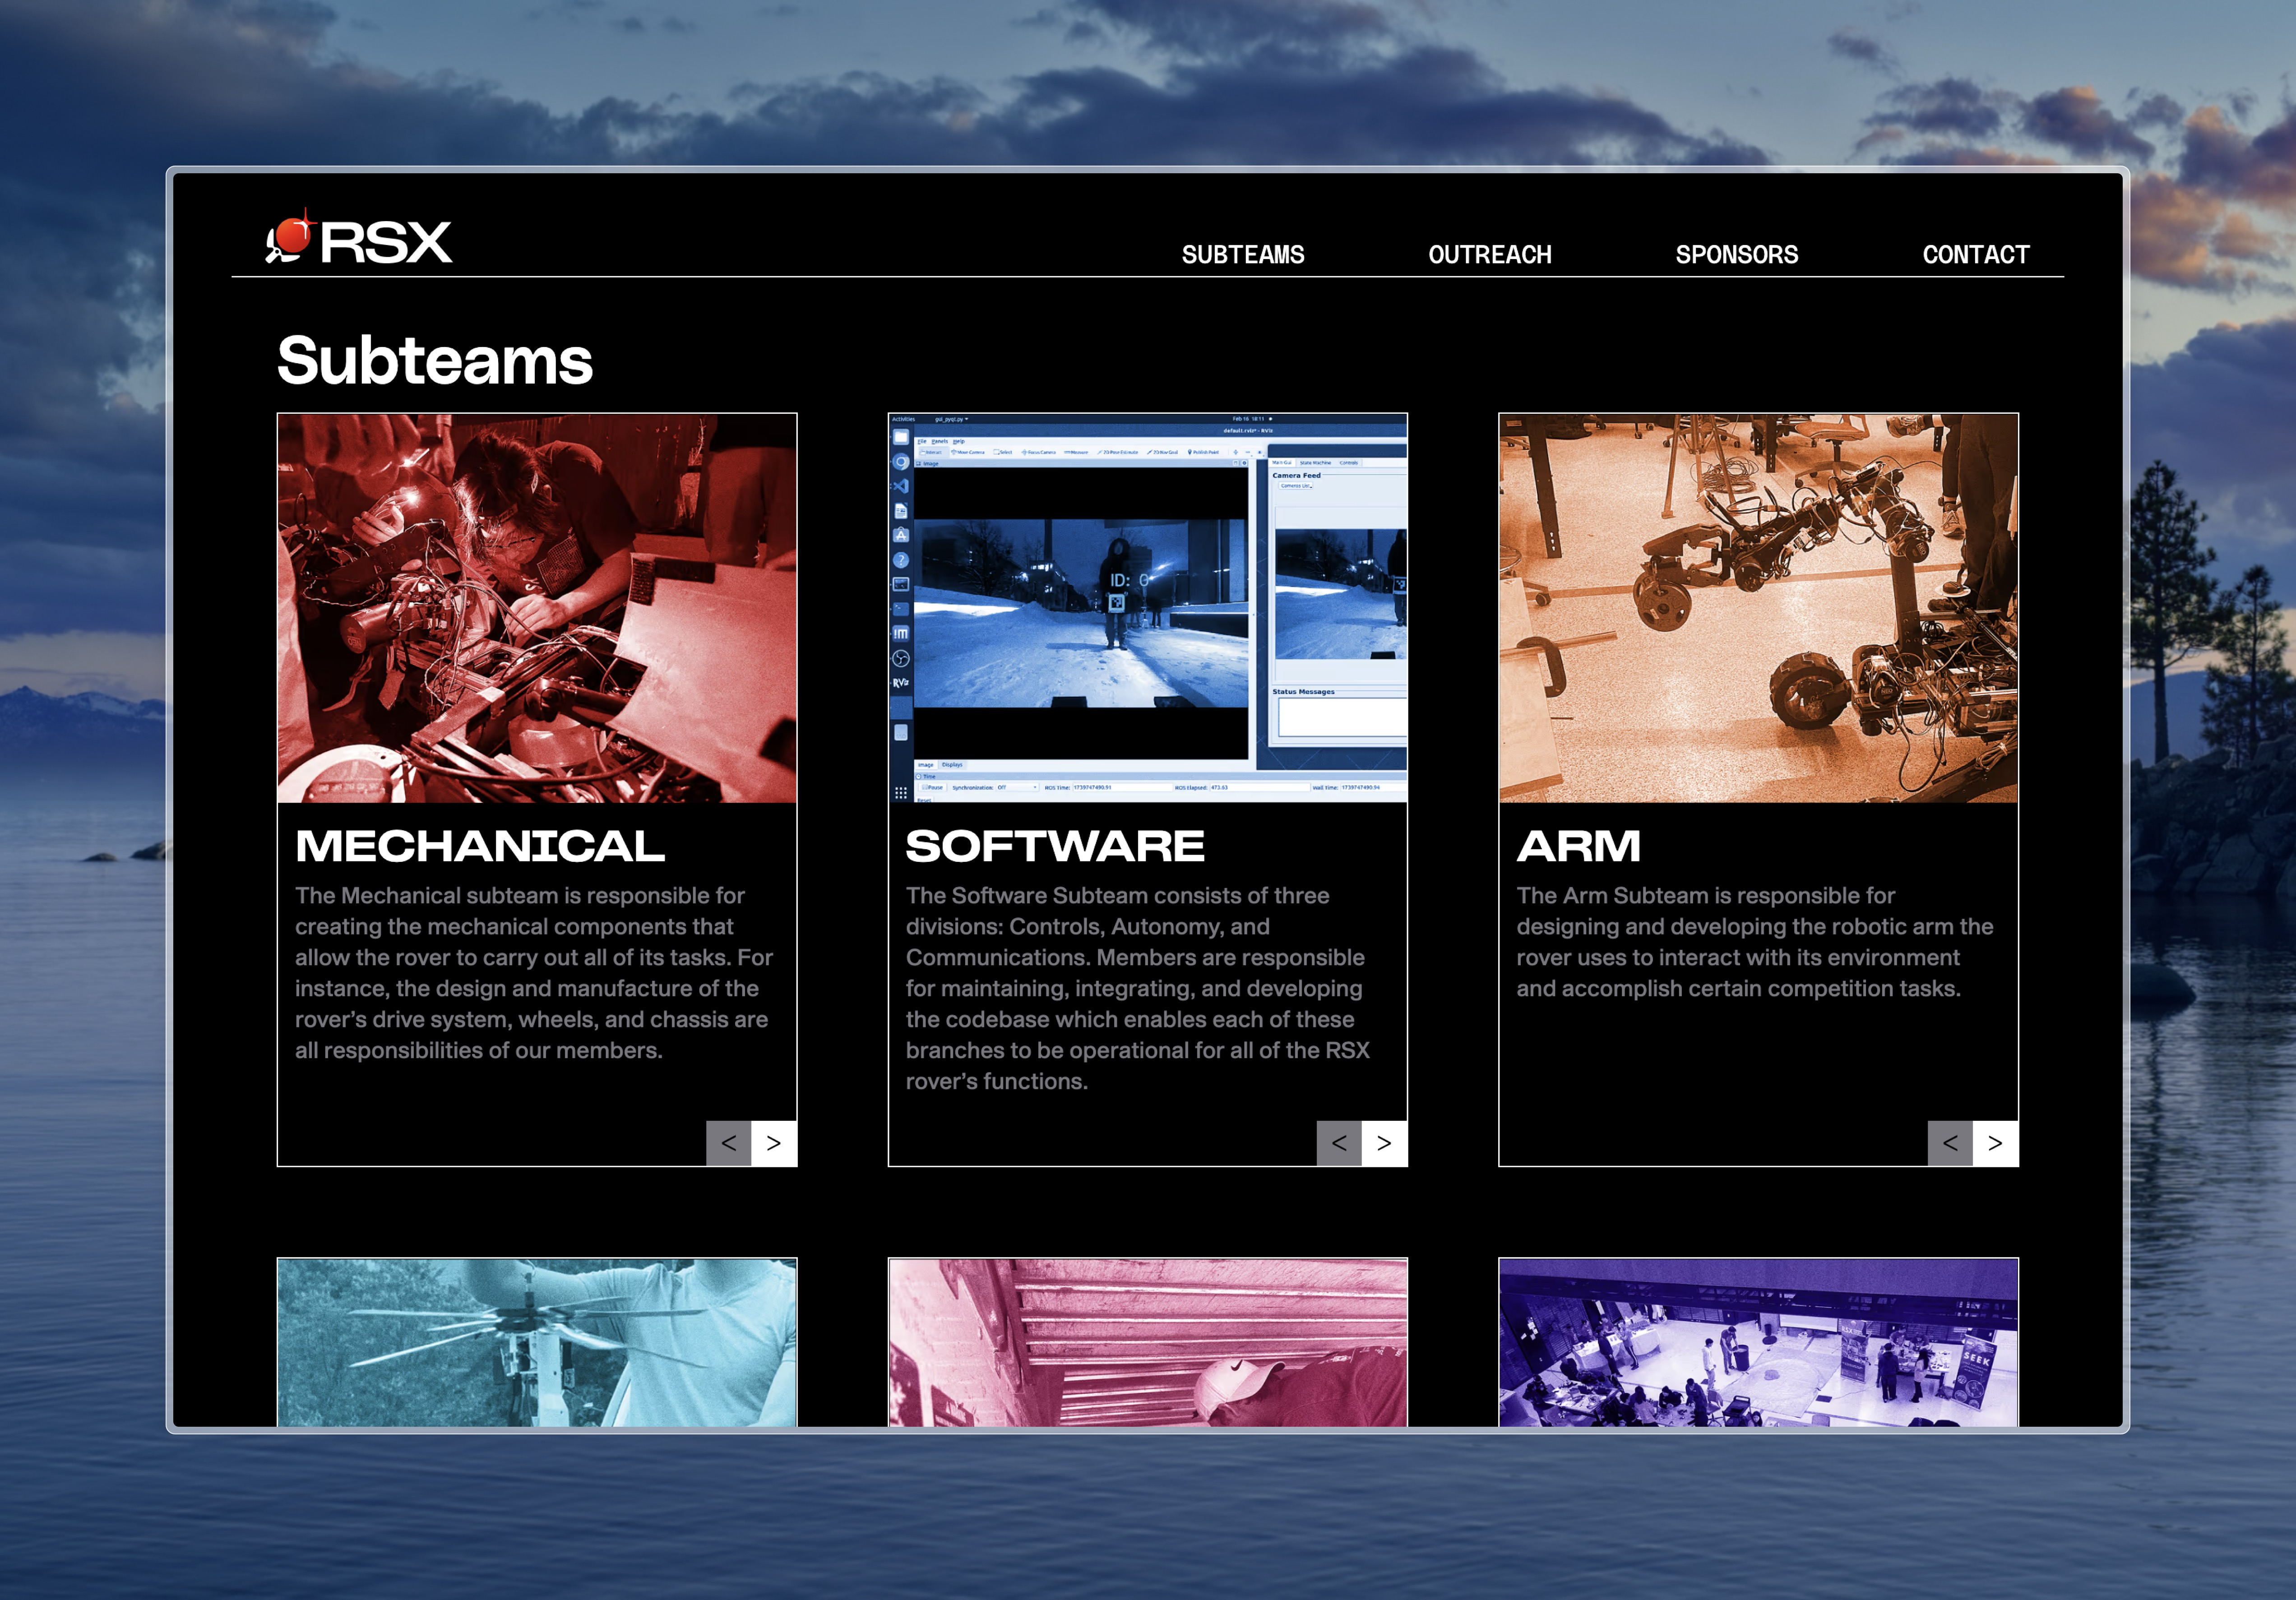
Task: Click the previous arrow on the Arm card
Action: tap(1950, 1143)
